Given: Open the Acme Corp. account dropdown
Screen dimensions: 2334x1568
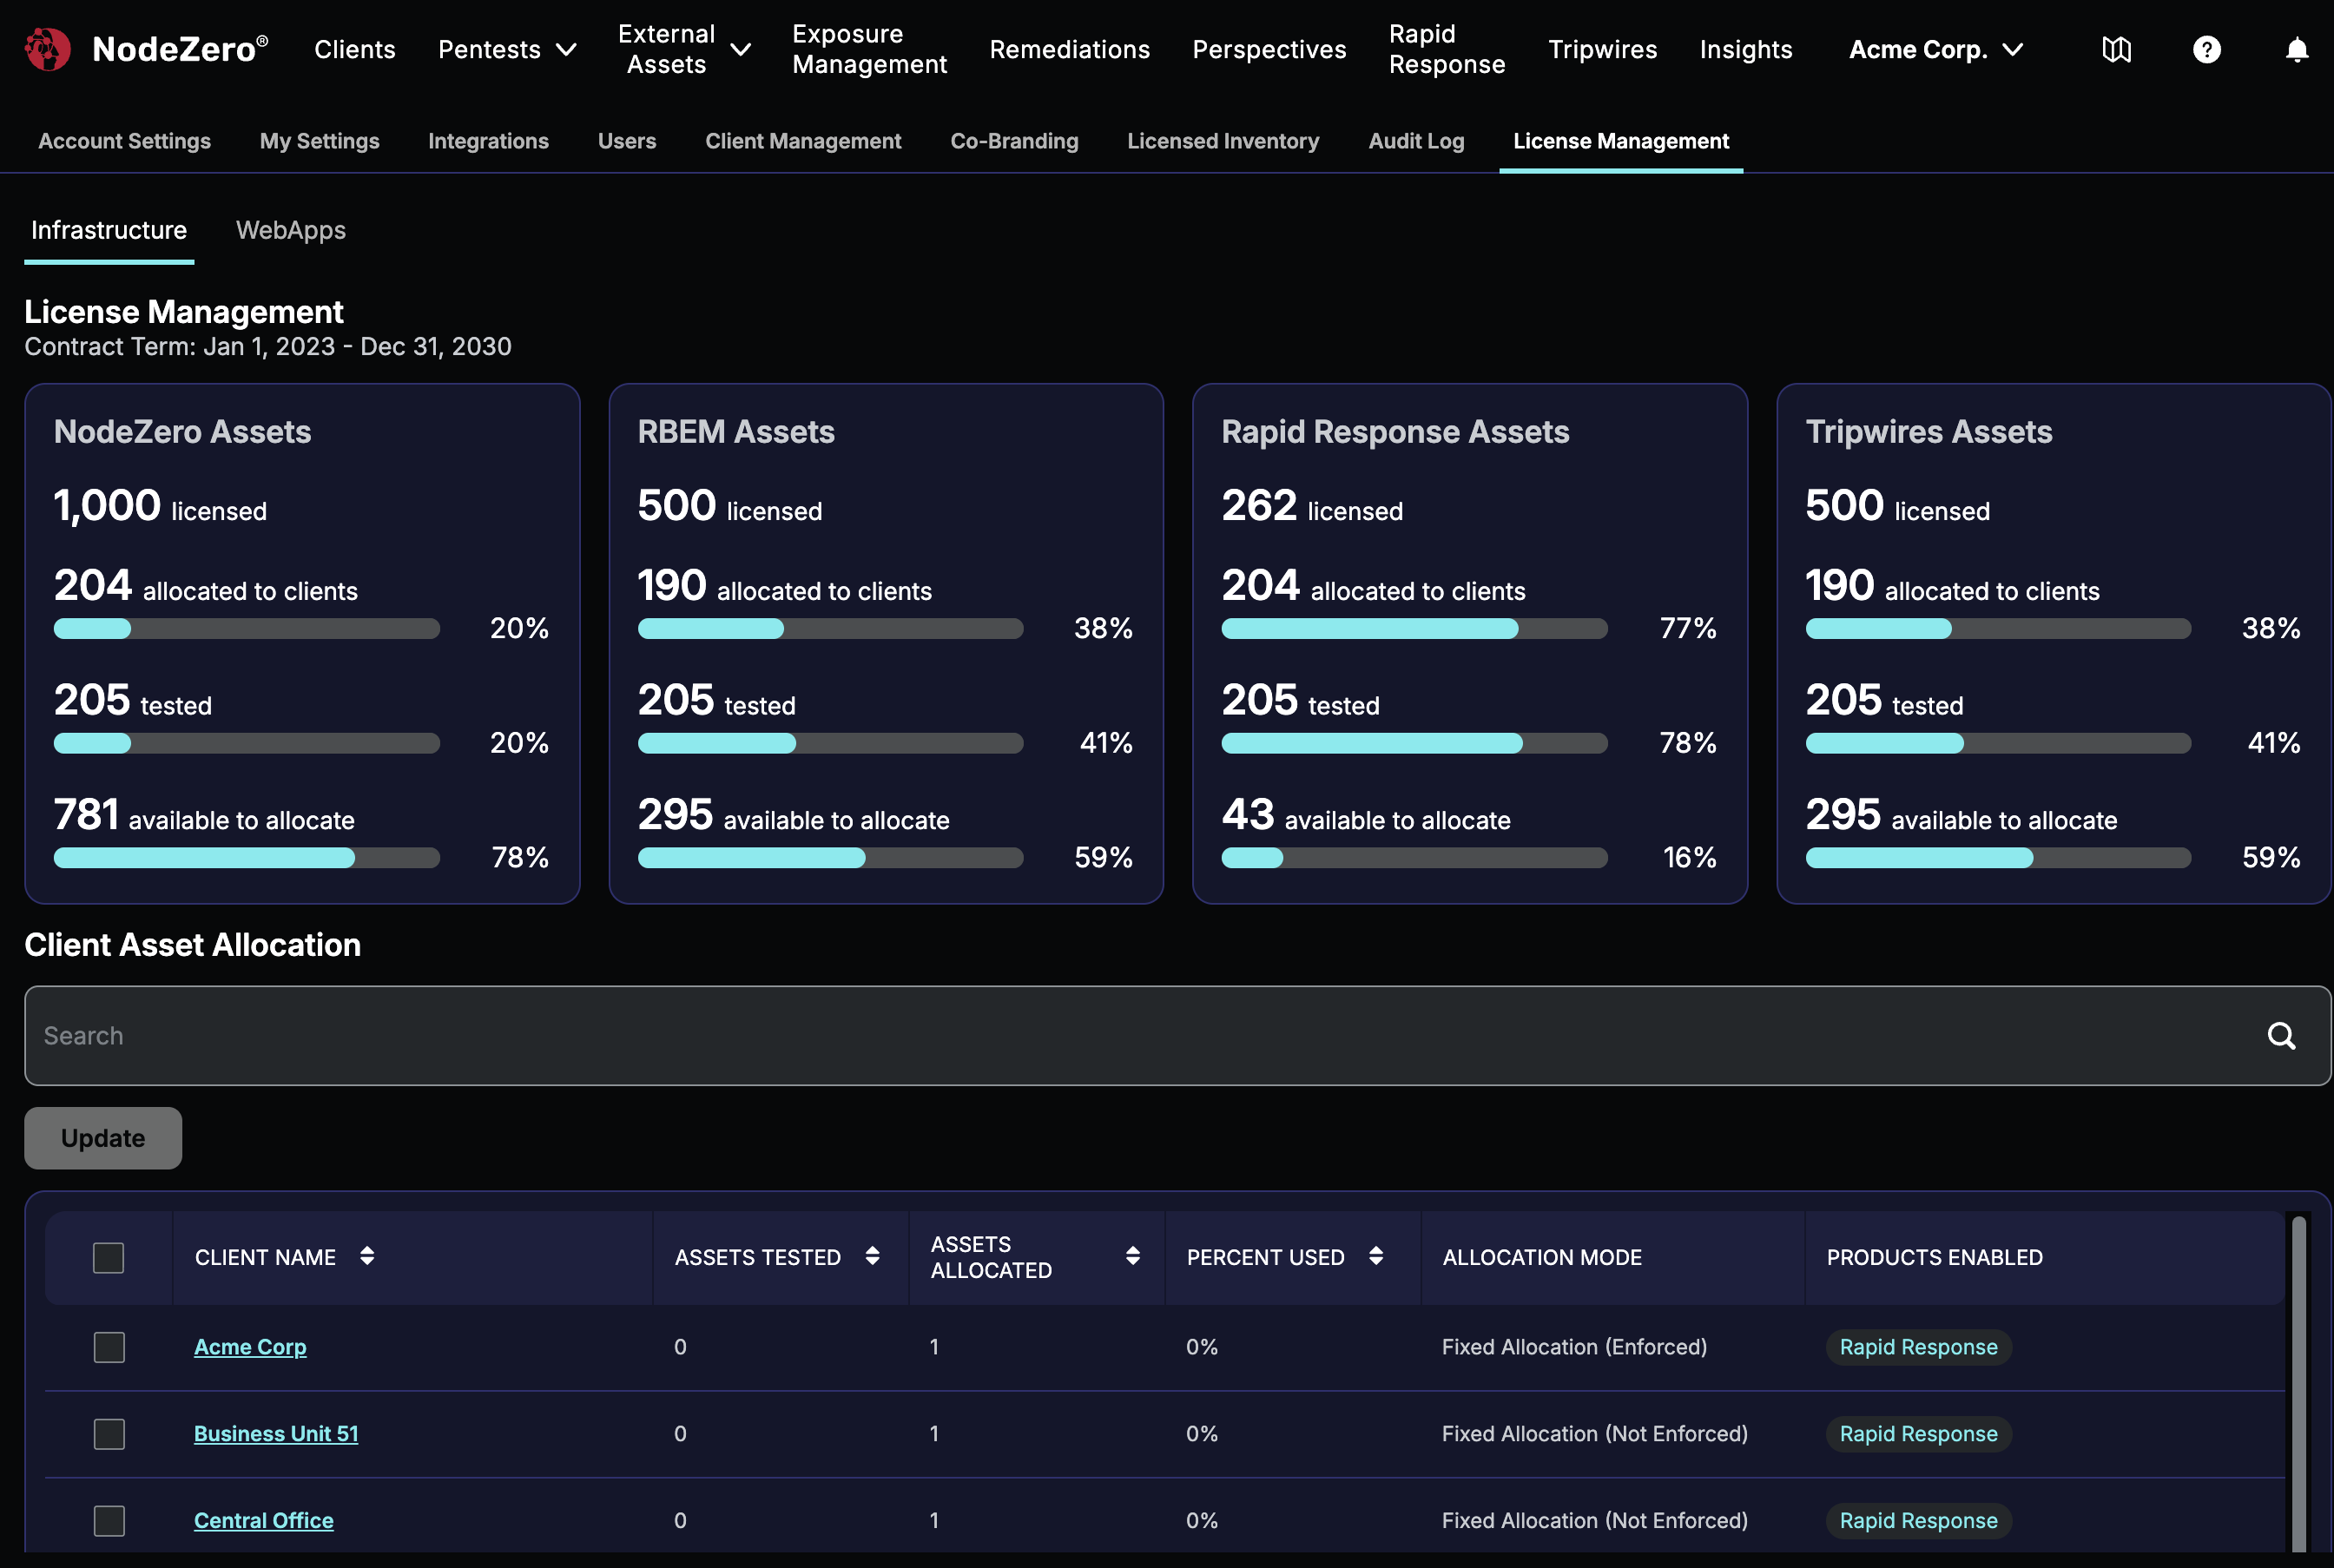Looking at the screenshot, I should coord(1936,49).
